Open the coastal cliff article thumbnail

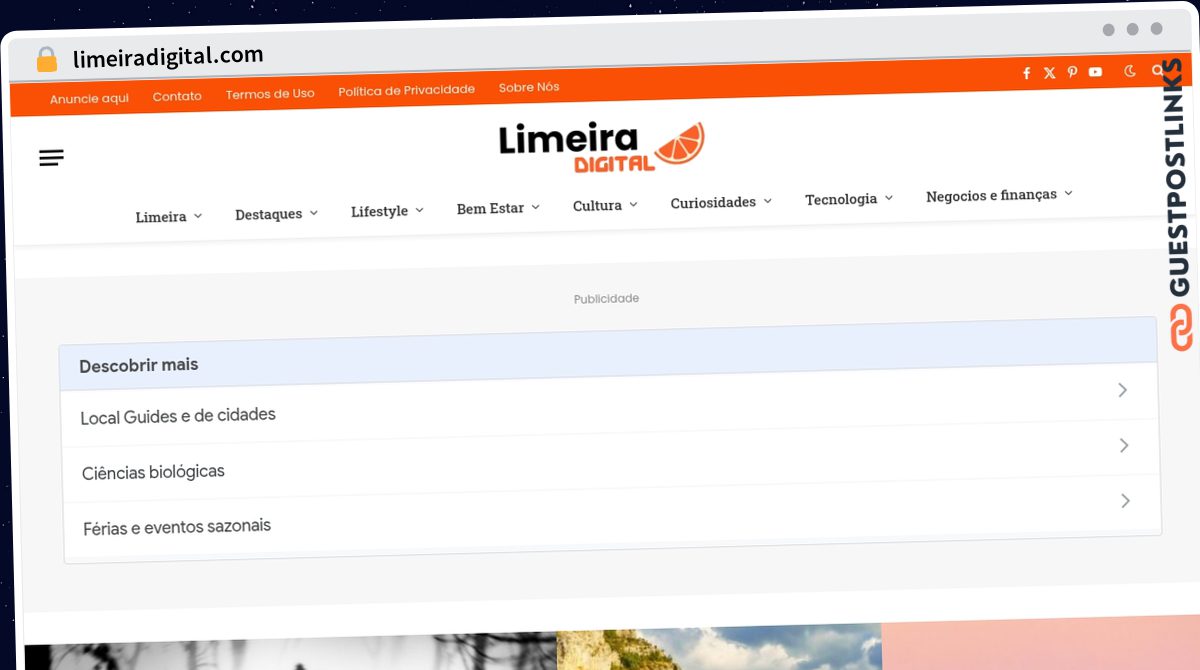719,647
